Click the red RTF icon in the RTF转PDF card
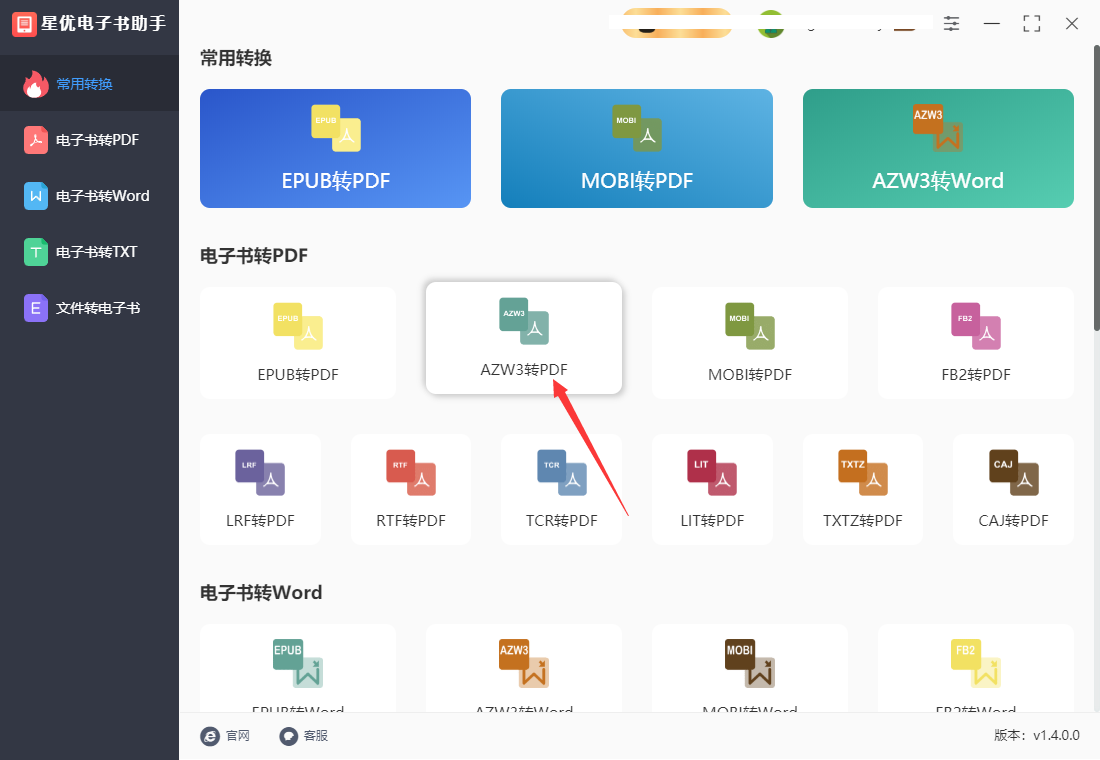The height and width of the screenshot is (760, 1100). 411,473
